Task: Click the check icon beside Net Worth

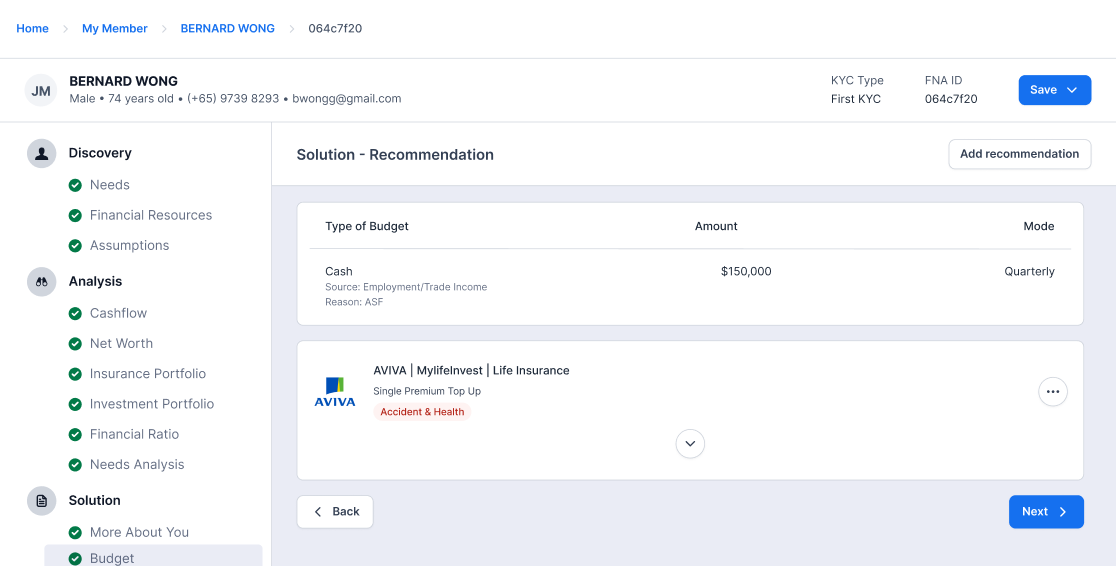Action: point(75,343)
